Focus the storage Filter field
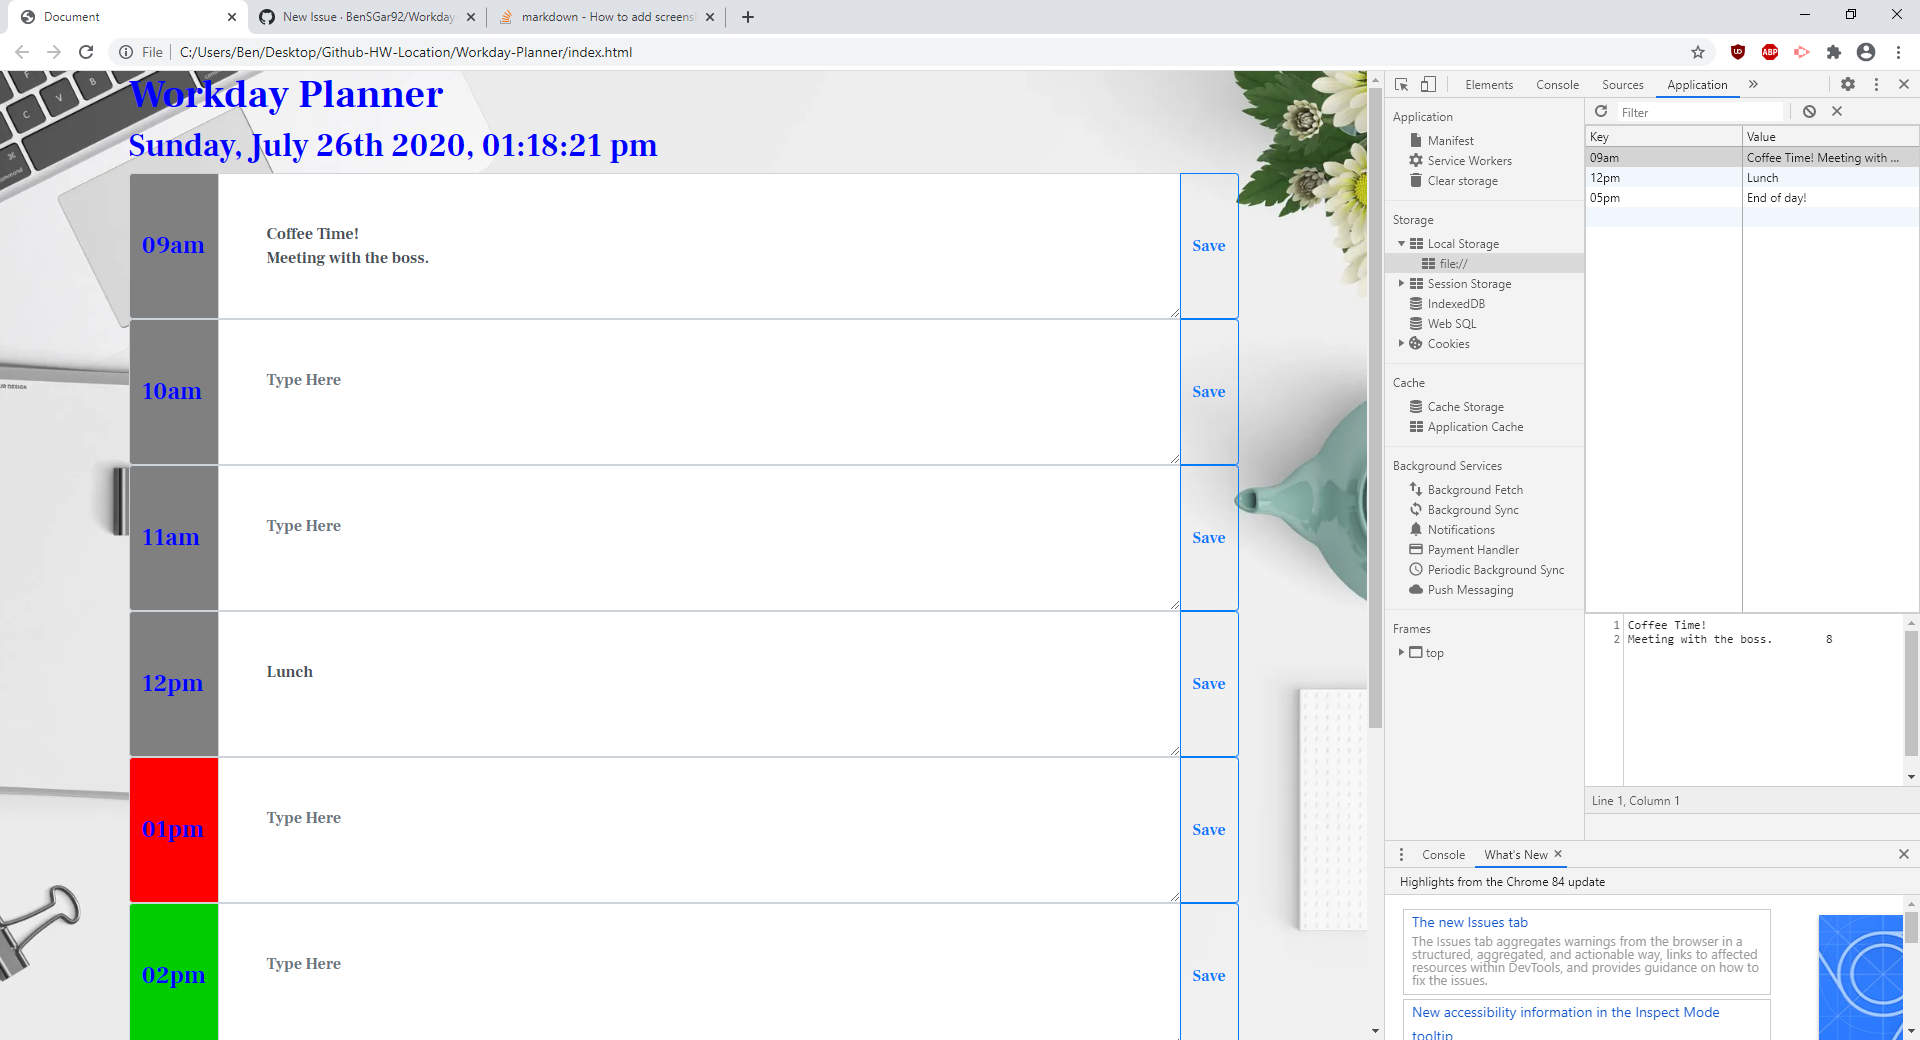The height and width of the screenshot is (1040, 1920). click(1700, 112)
